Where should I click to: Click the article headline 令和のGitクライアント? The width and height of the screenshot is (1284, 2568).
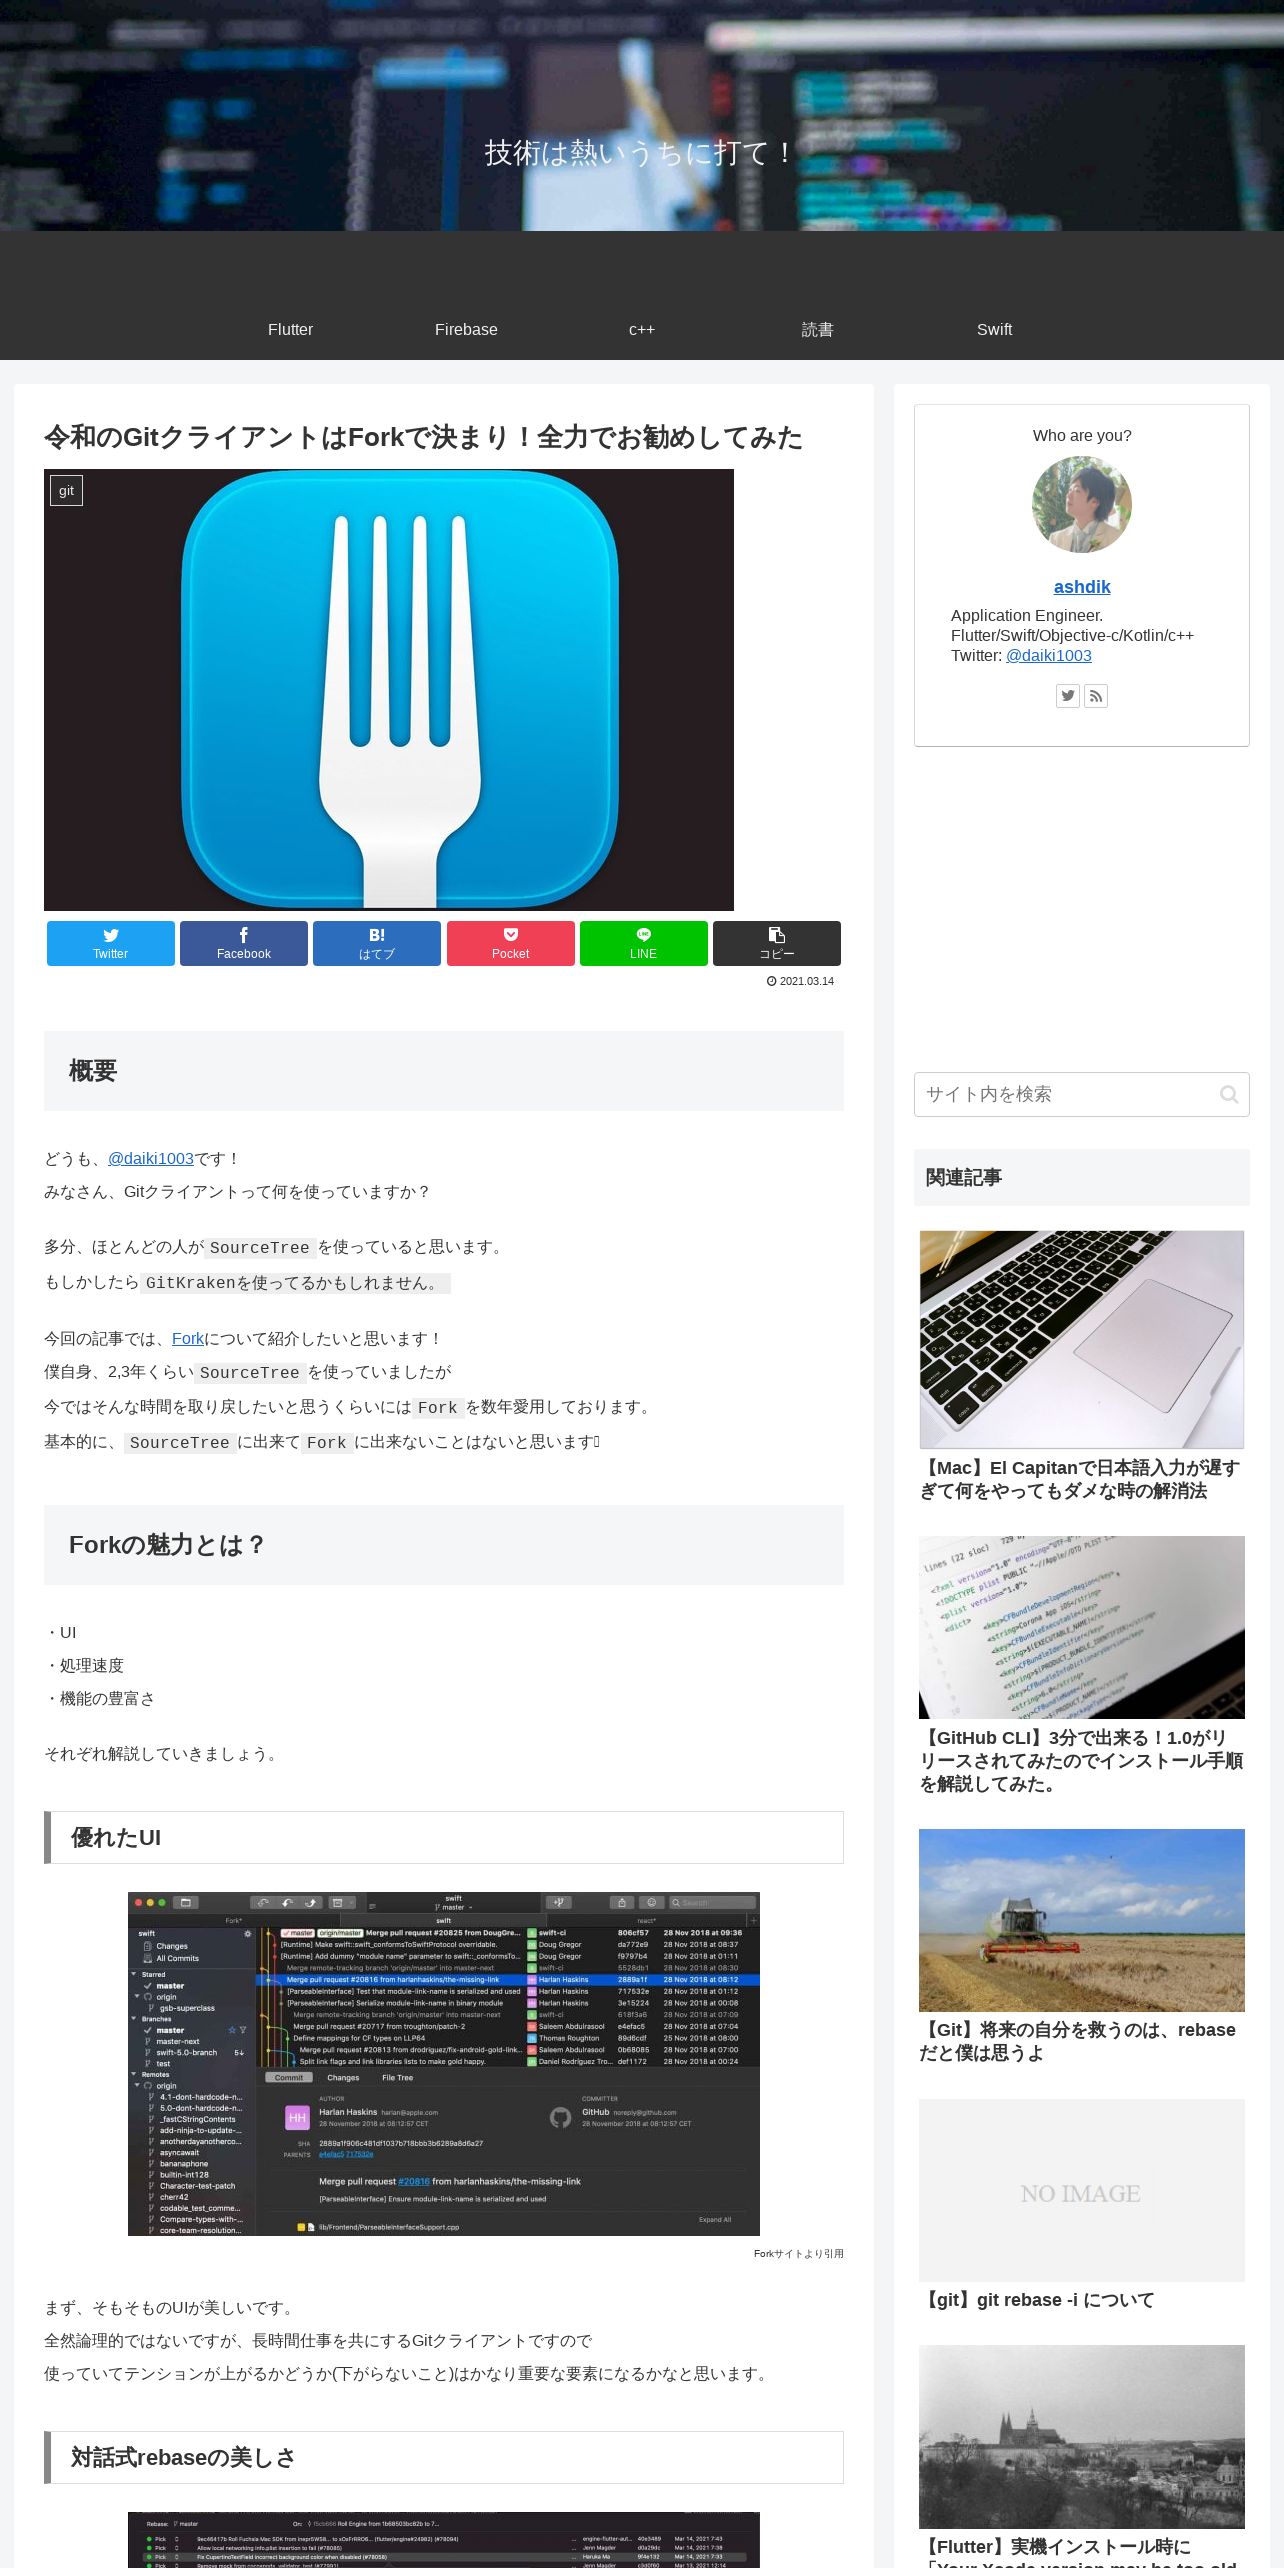[423, 437]
